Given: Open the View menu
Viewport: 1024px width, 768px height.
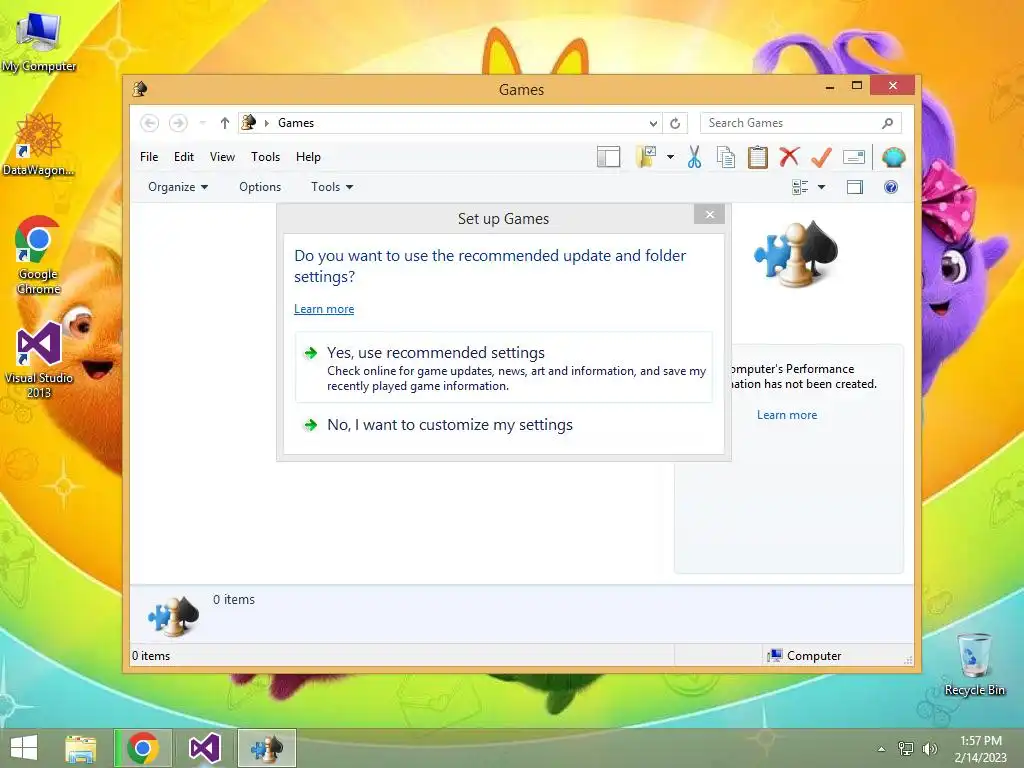Looking at the screenshot, I should 222,157.
